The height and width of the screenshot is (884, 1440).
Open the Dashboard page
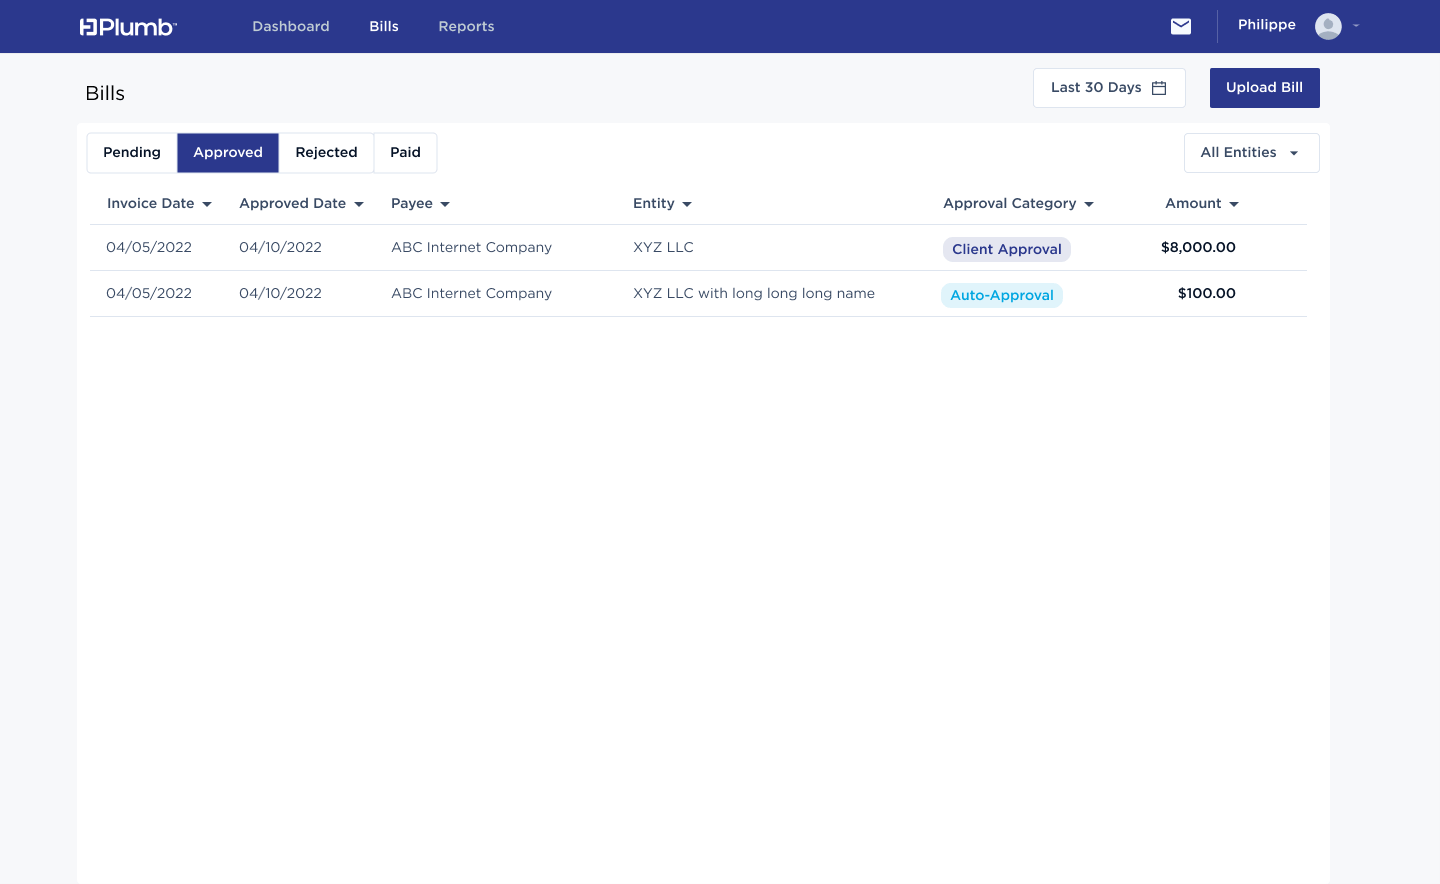[291, 26]
